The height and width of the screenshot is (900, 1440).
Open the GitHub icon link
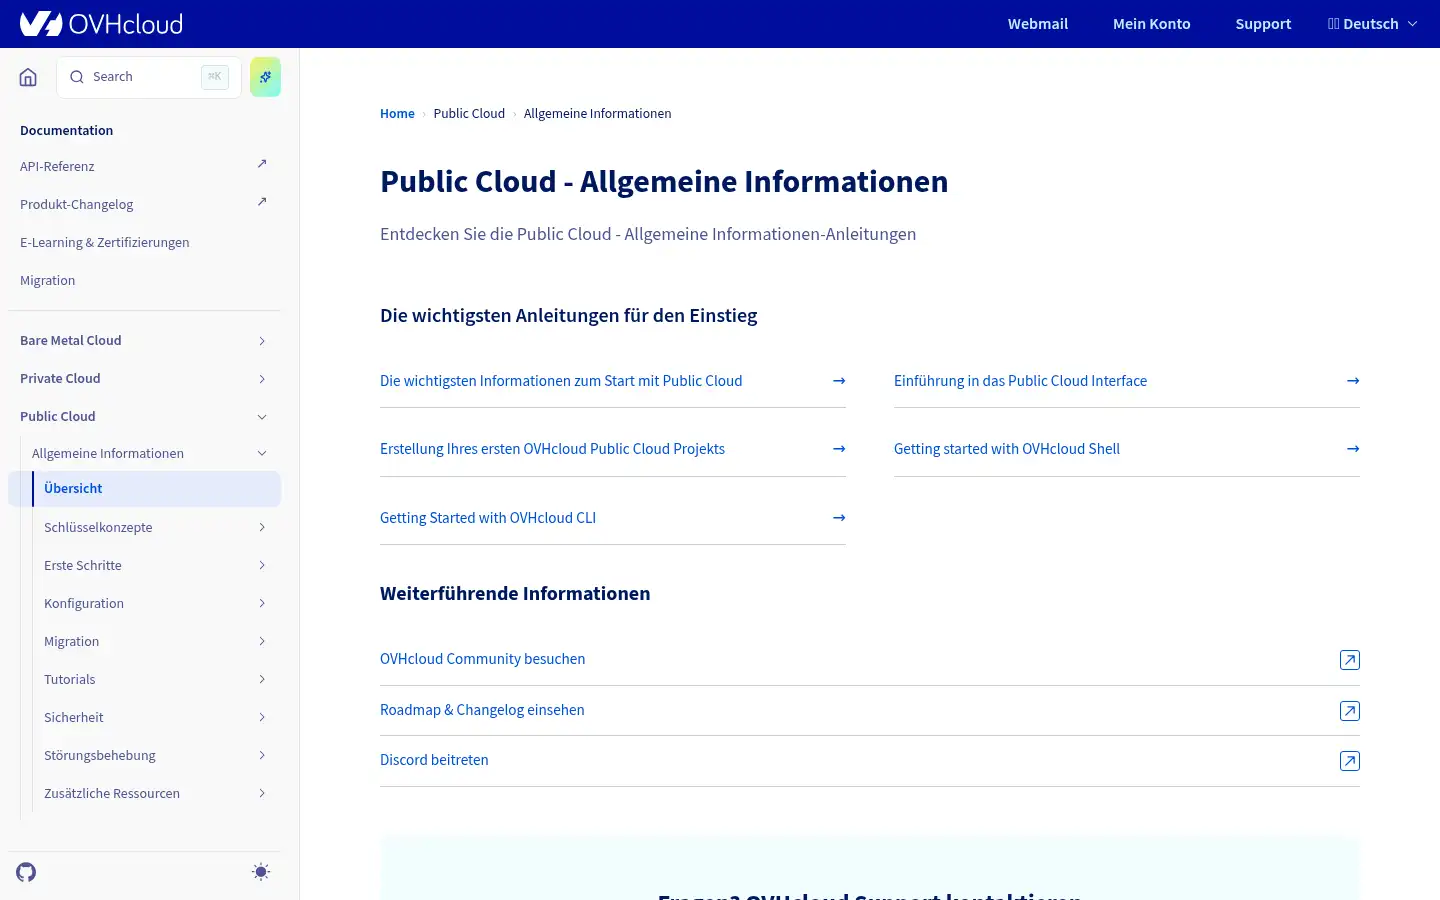click(26, 872)
